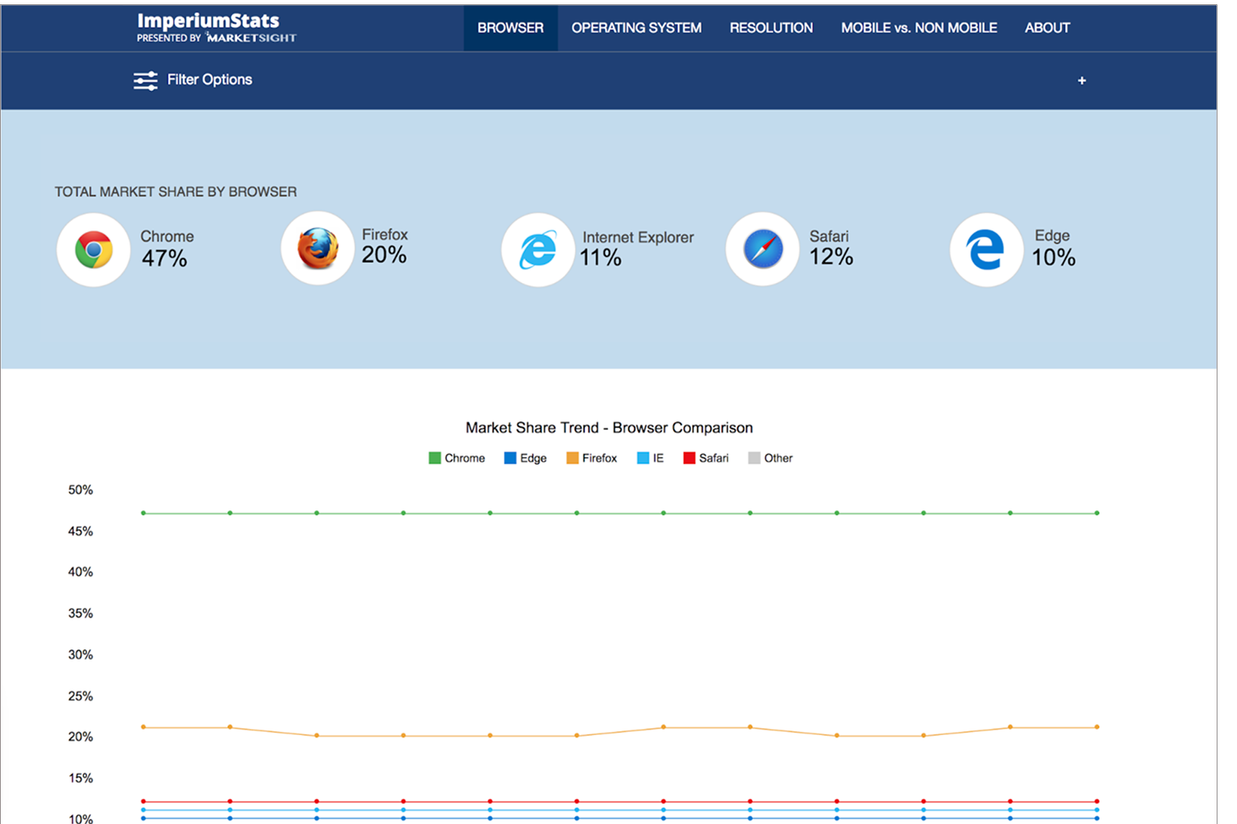Click Edge 10% market share text
The width and height of the screenshot is (1237, 824).
pyautogui.click(x=1054, y=248)
